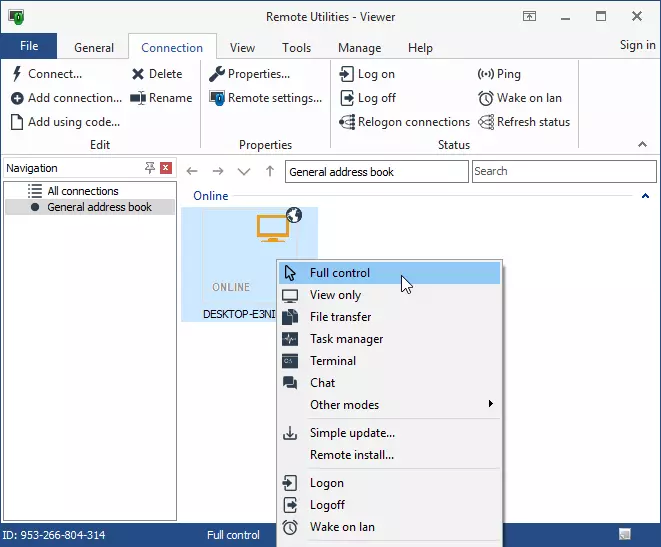Expand the Other modes submenu
This screenshot has width=661, height=547.
pos(490,404)
